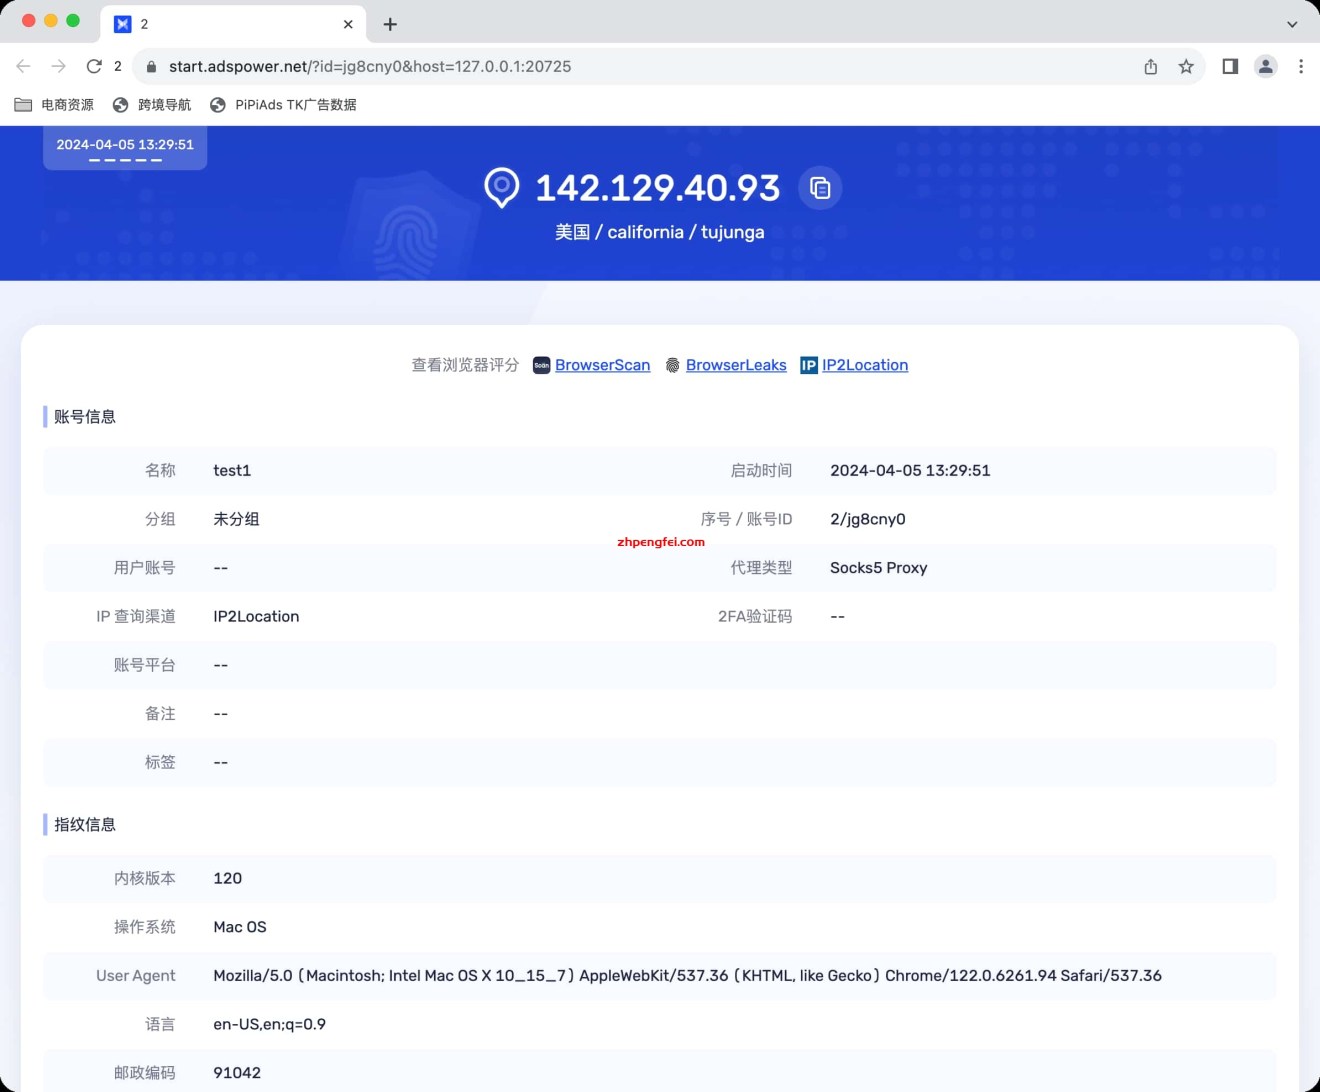
Task: Expand the extensions chevron in toolbar
Action: pyautogui.click(x=1293, y=23)
